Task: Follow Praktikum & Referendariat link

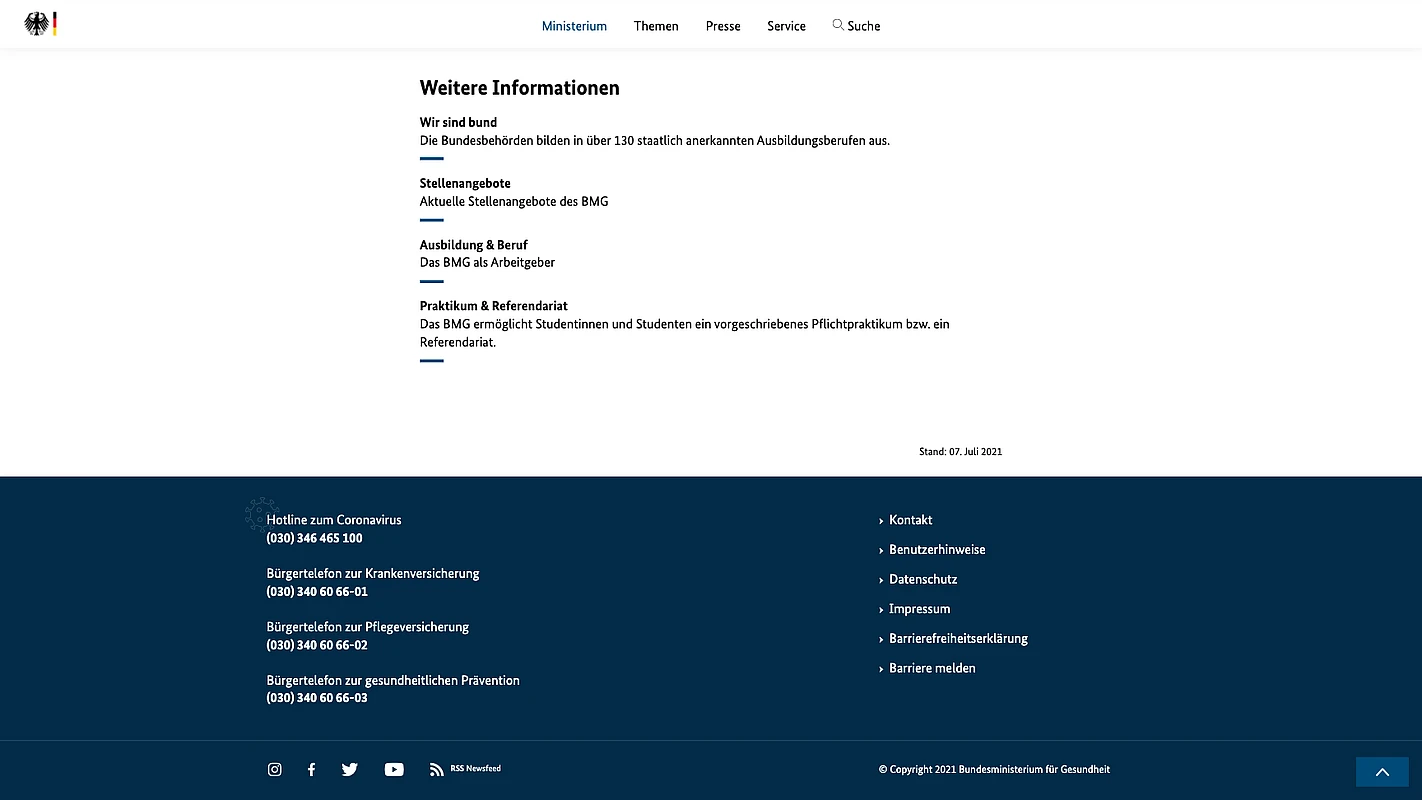Action: (493, 305)
